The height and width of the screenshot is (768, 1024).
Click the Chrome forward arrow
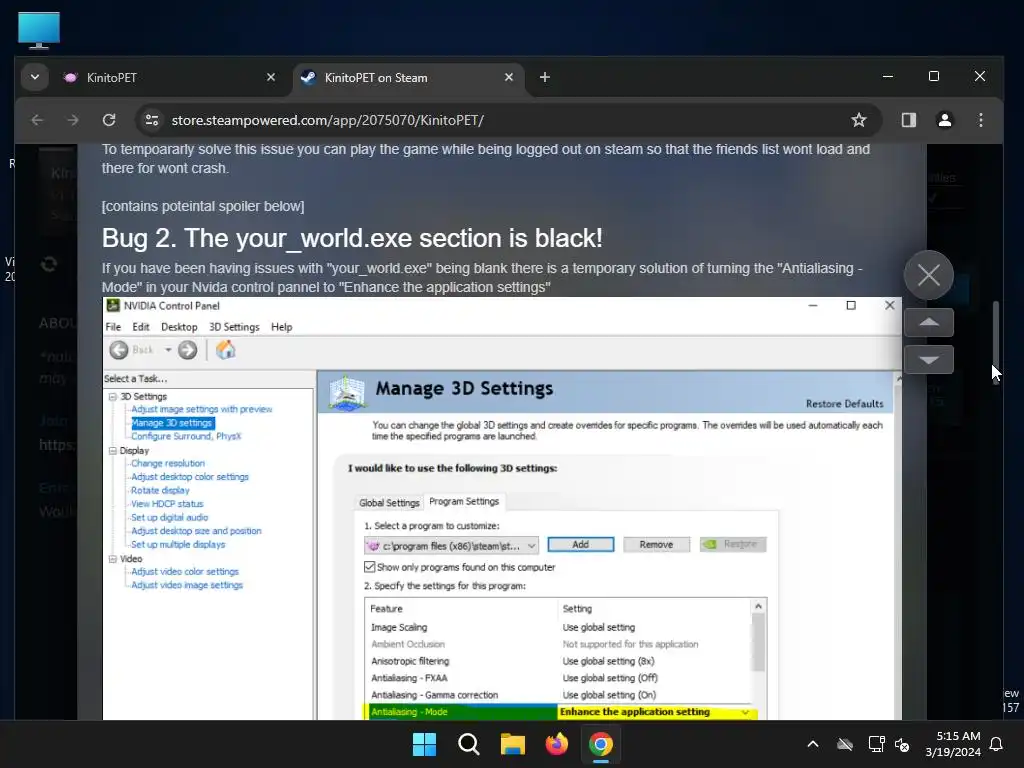point(72,120)
